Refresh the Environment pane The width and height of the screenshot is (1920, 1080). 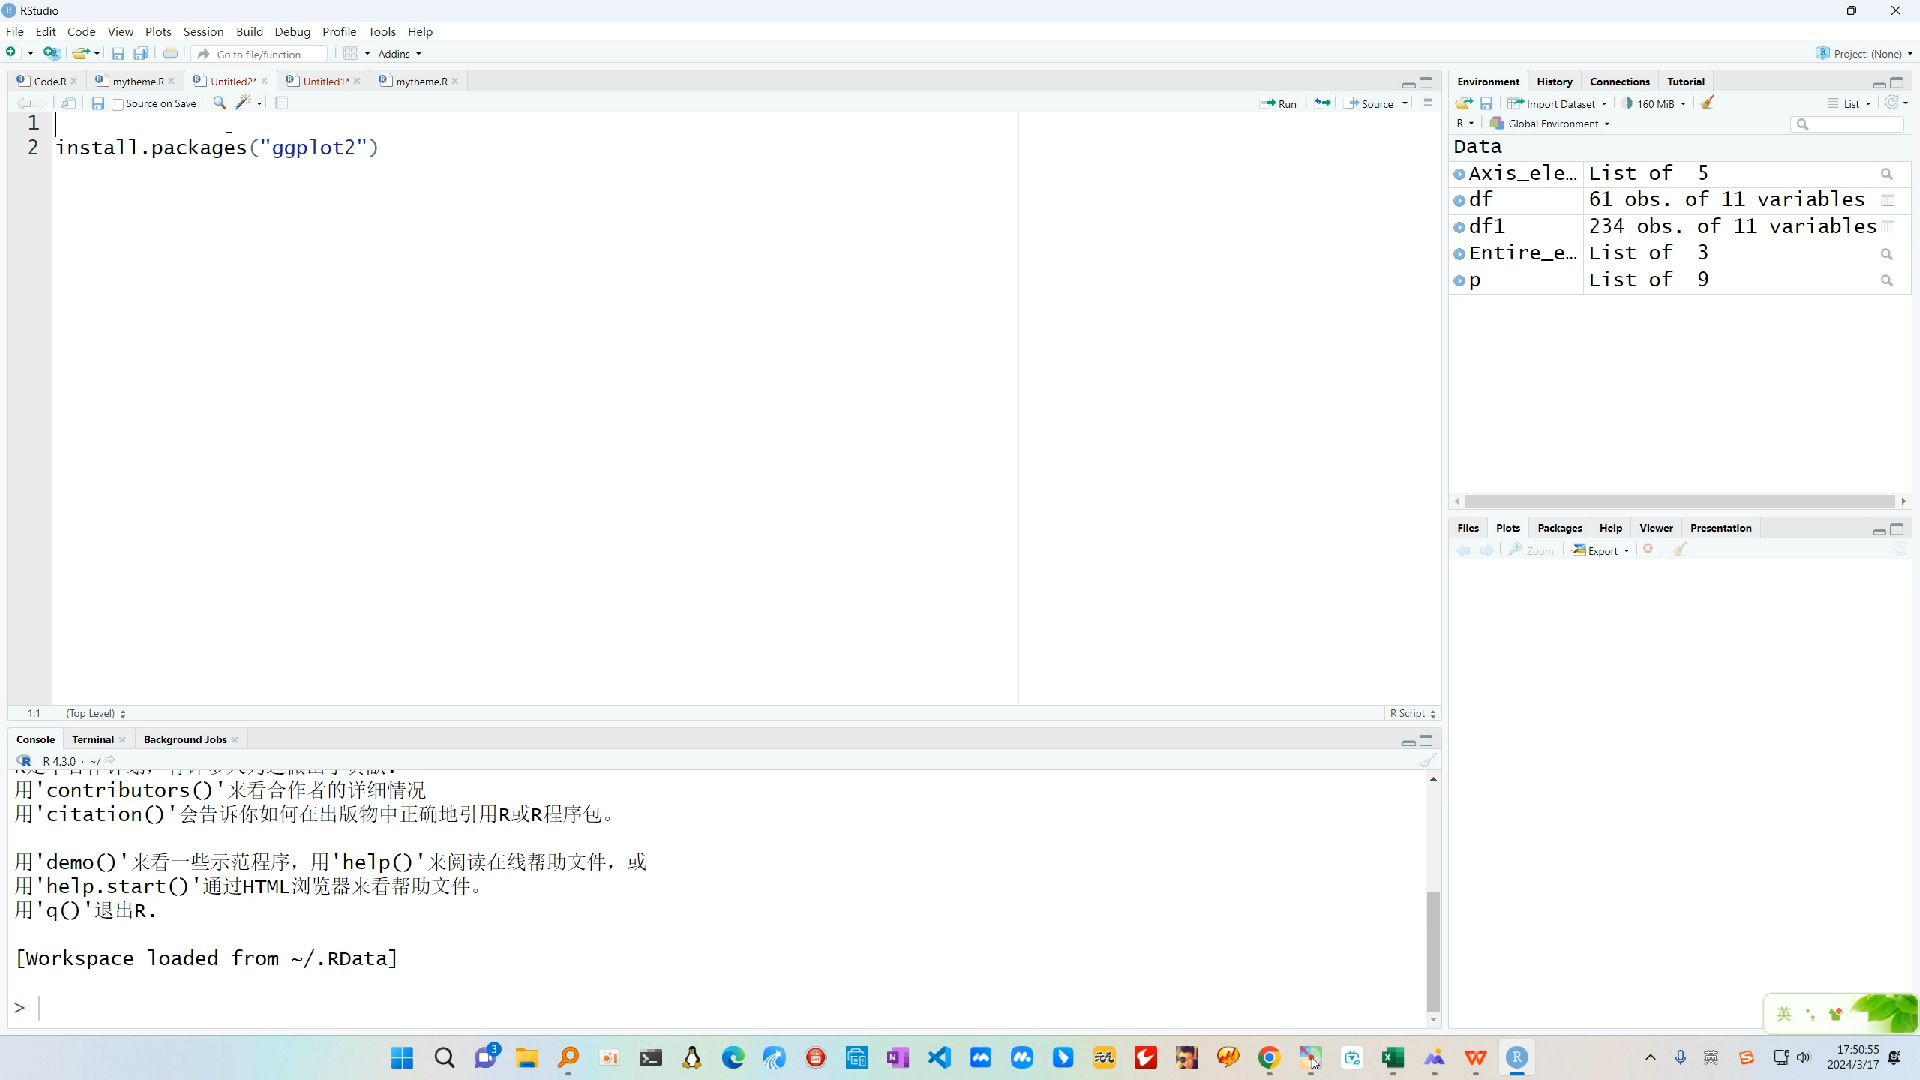click(x=1891, y=103)
